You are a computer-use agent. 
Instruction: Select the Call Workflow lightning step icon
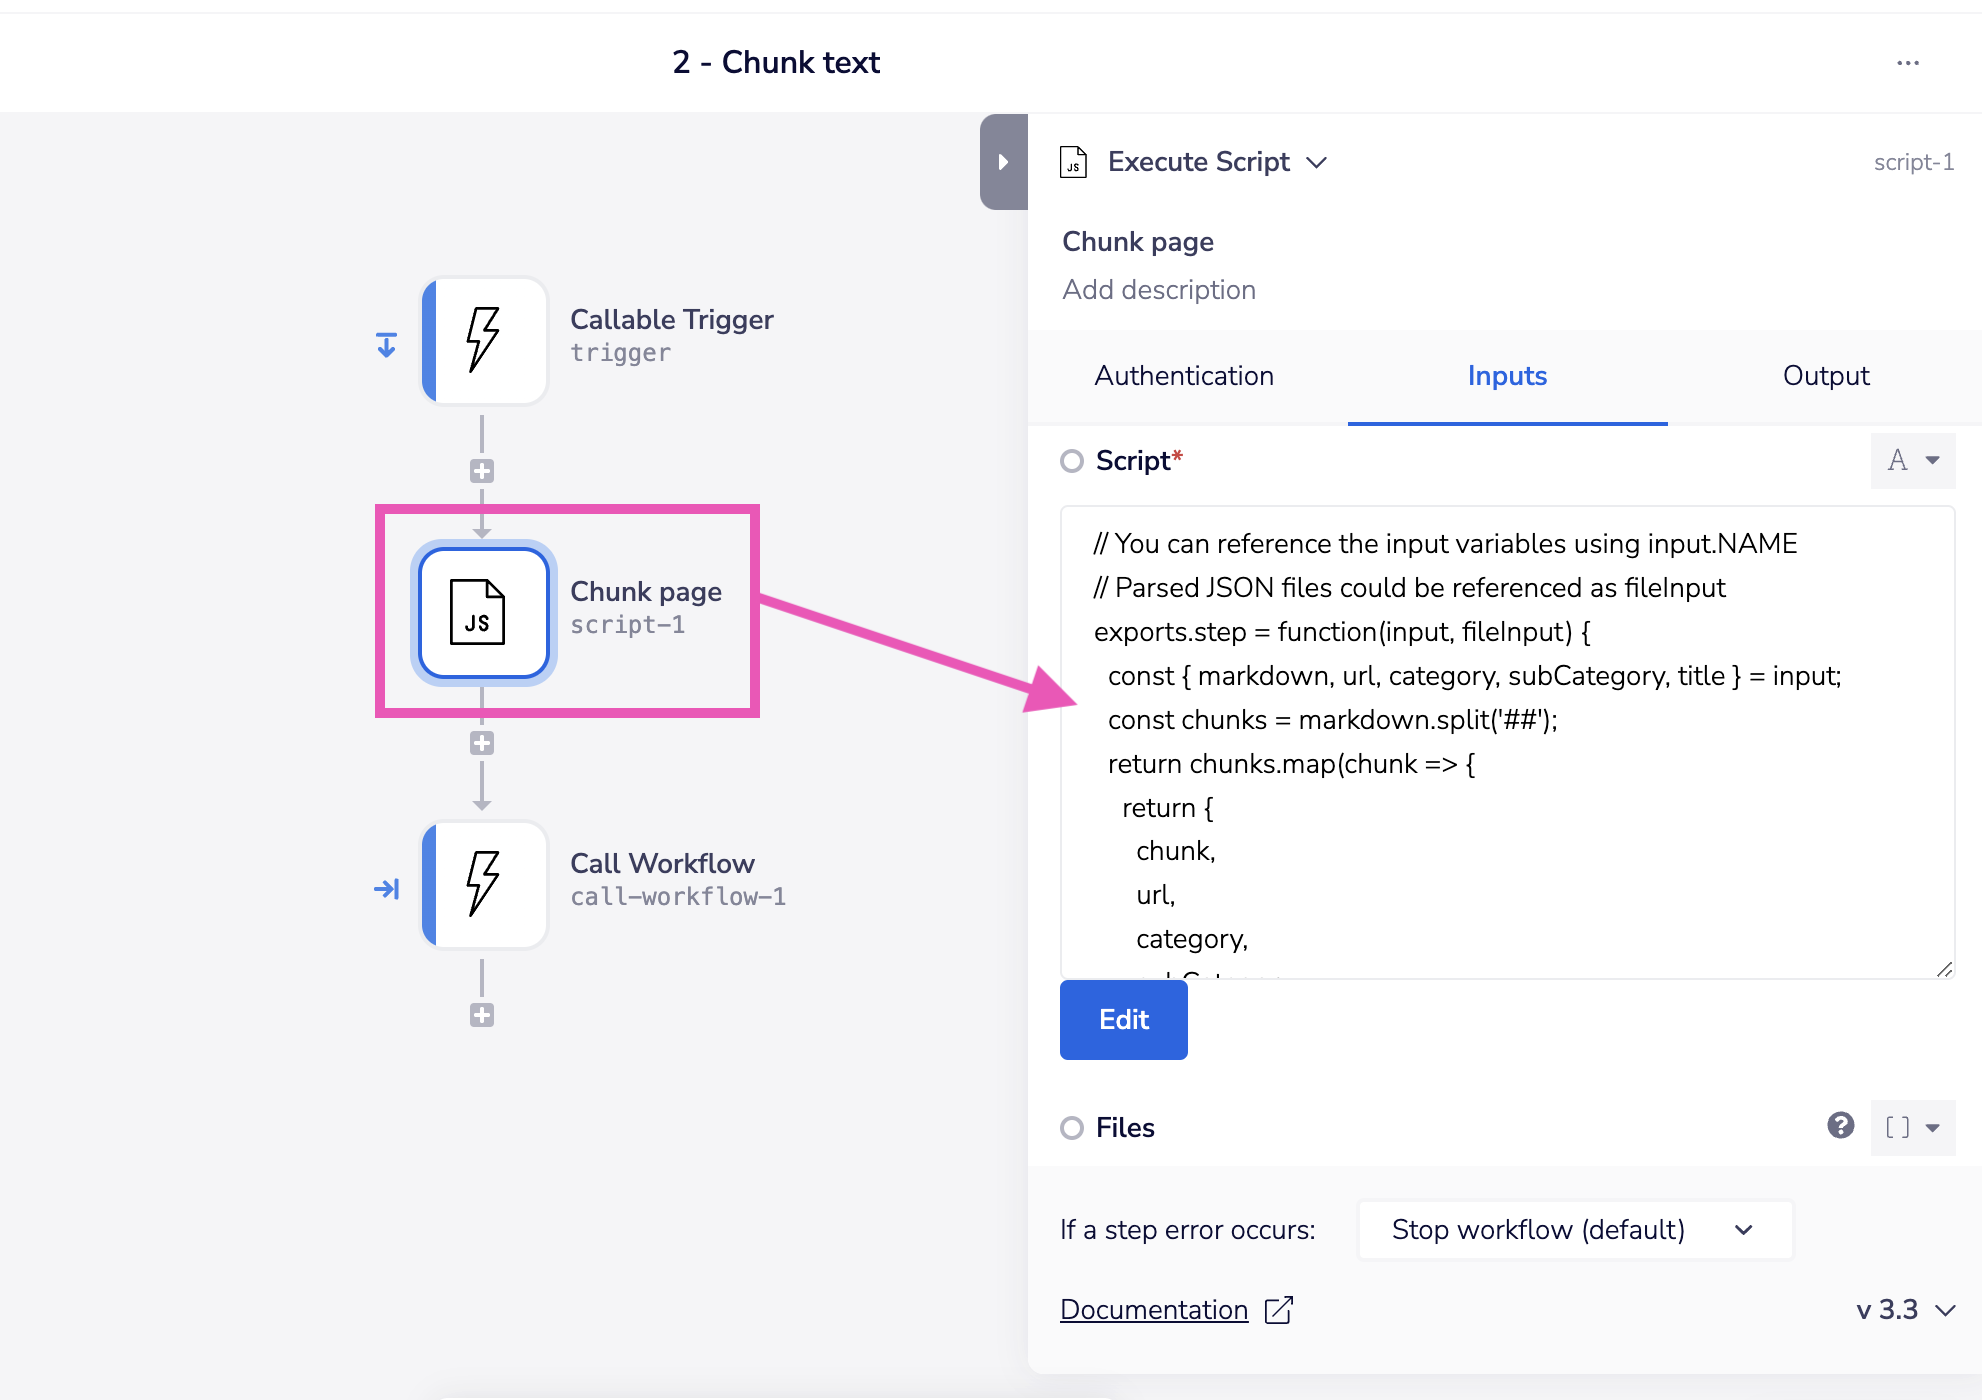coord(484,884)
